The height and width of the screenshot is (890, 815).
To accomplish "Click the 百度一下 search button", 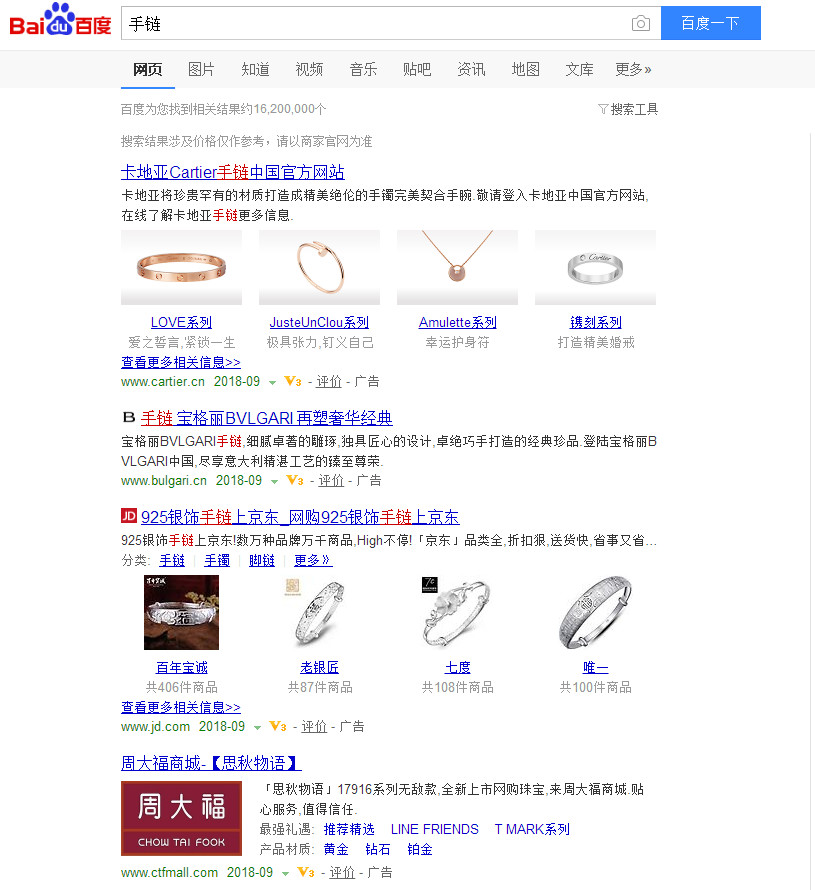I will coord(711,23).
